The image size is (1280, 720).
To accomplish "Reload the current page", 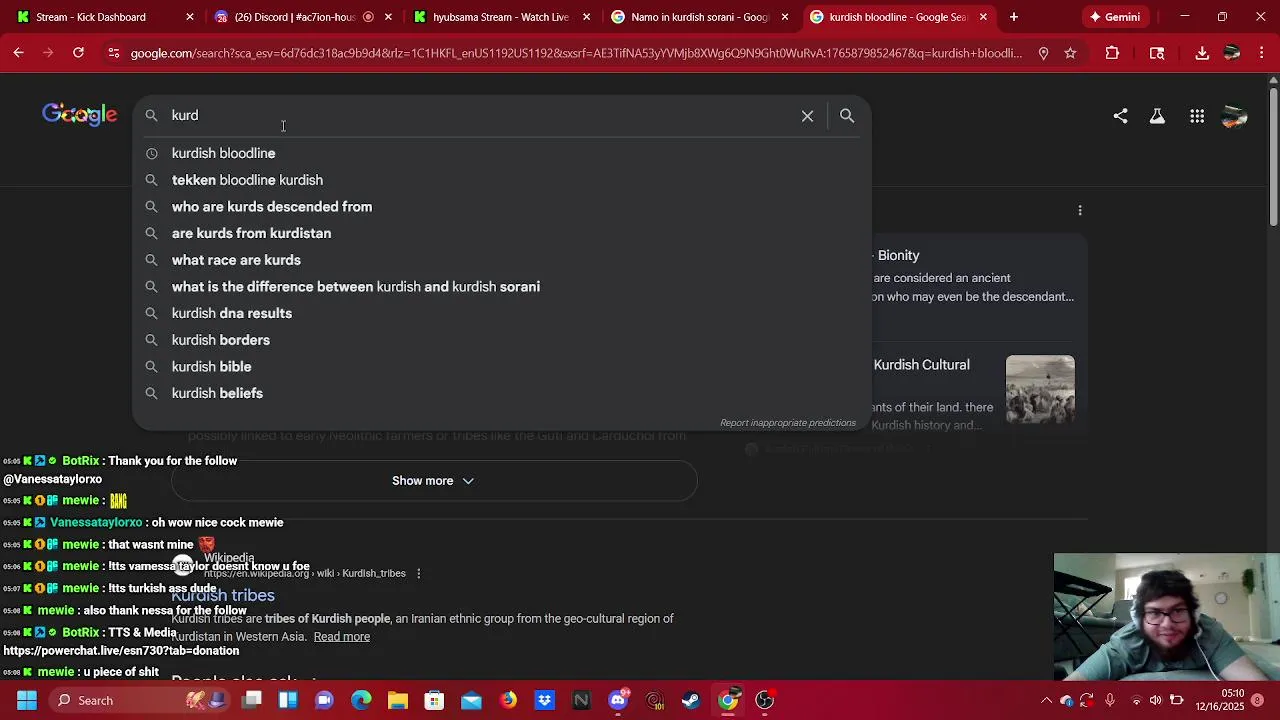I will click(x=78, y=53).
